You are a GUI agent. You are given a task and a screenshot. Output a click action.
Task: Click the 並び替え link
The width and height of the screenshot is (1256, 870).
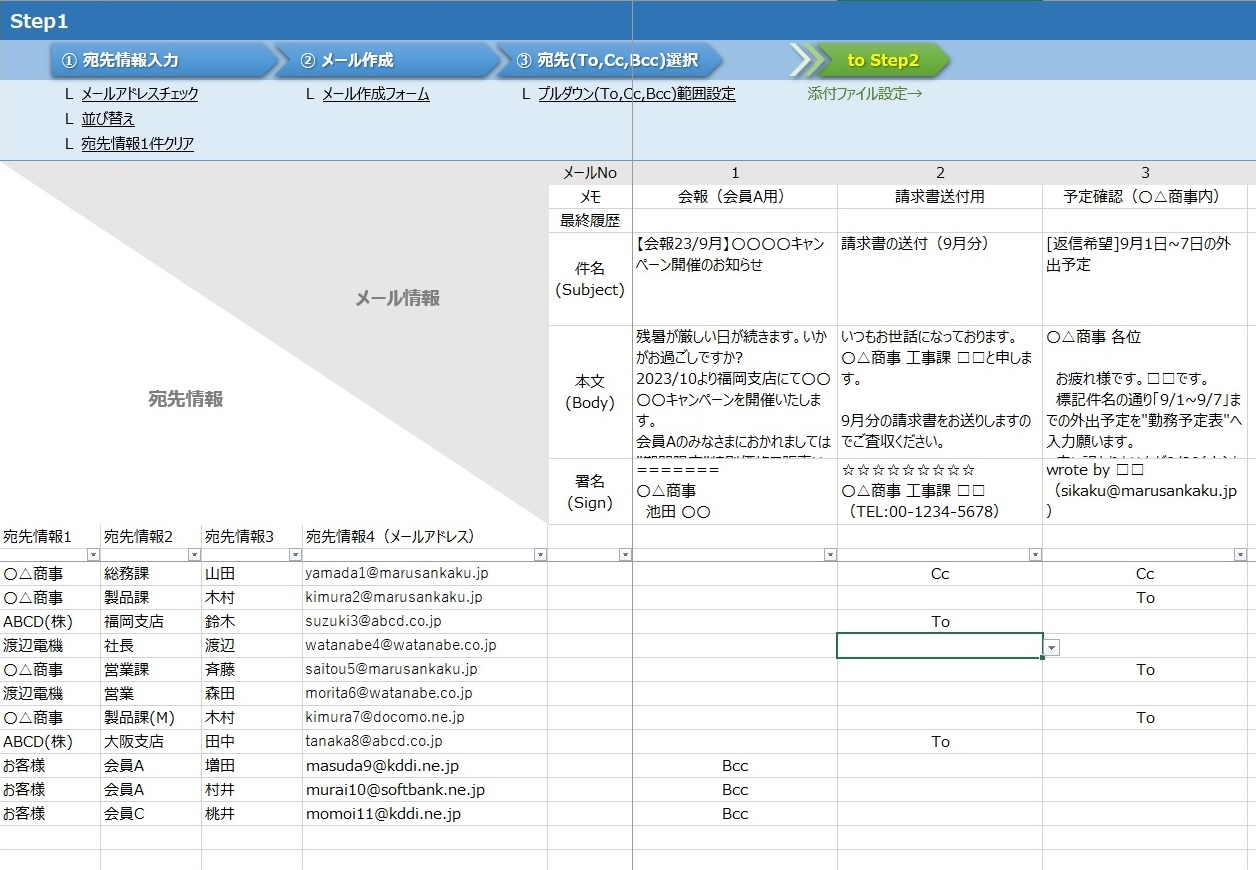pyautogui.click(x=108, y=119)
